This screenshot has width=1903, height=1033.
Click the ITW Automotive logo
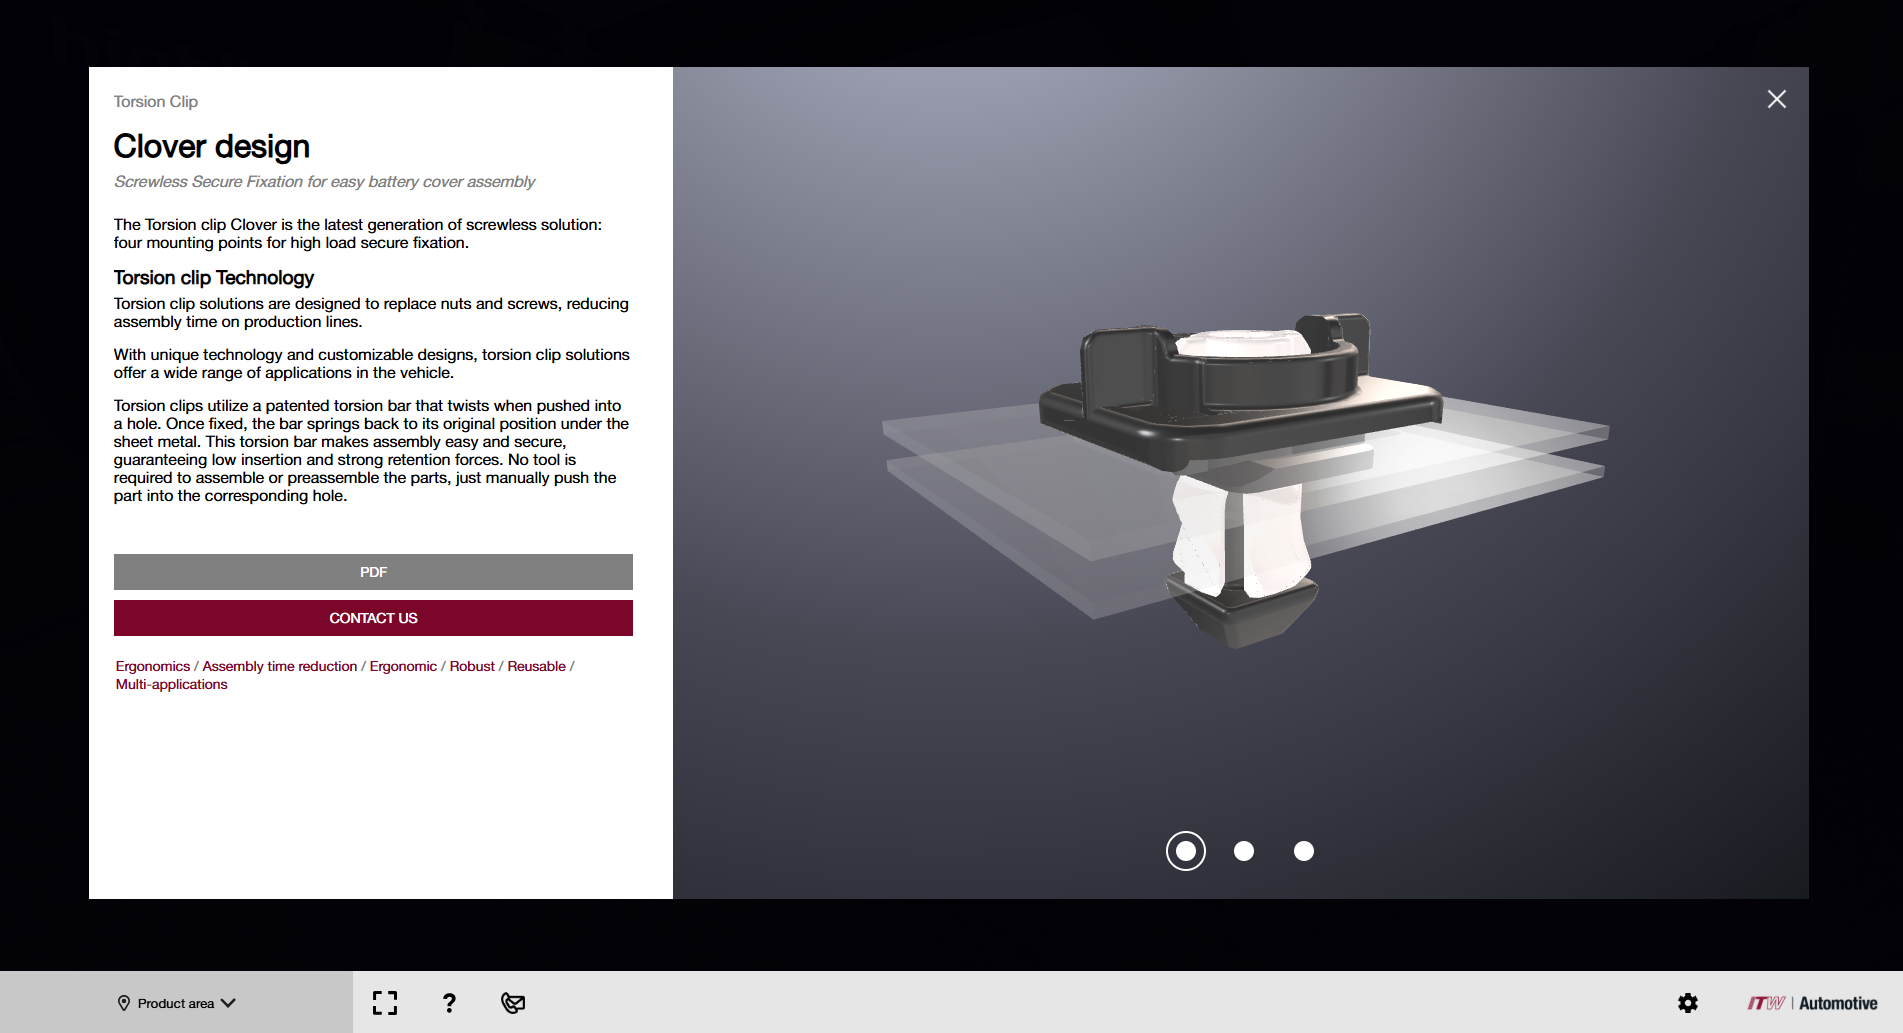click(x=1812, y=1003)
